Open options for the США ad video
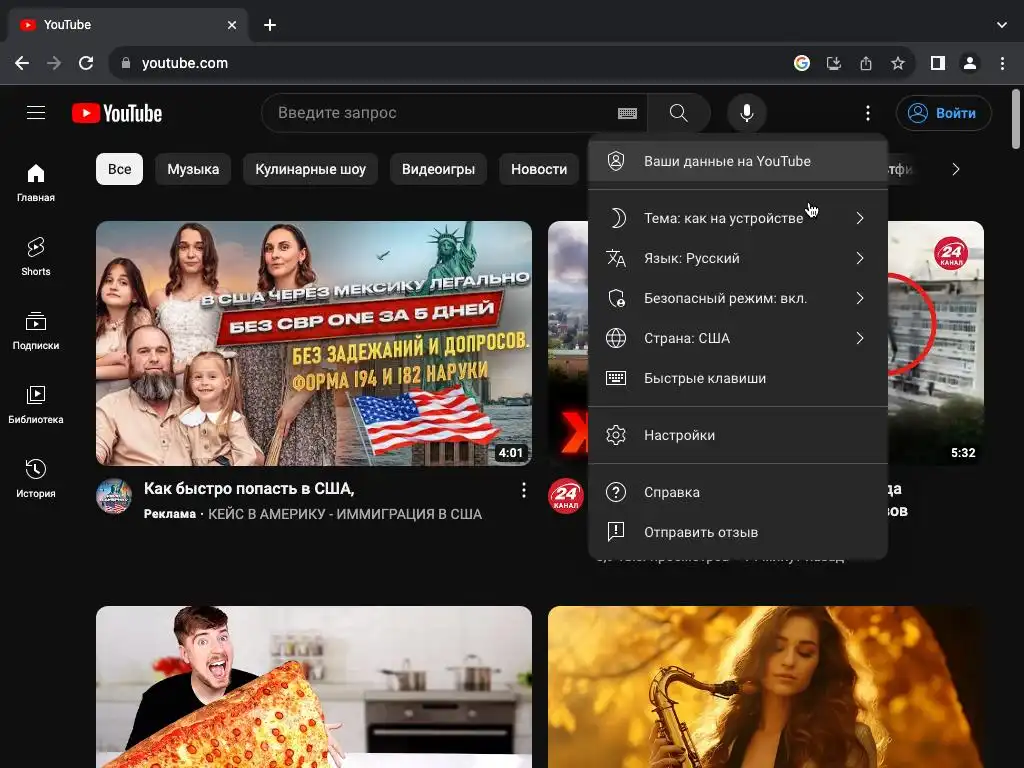 pos(523,490)
